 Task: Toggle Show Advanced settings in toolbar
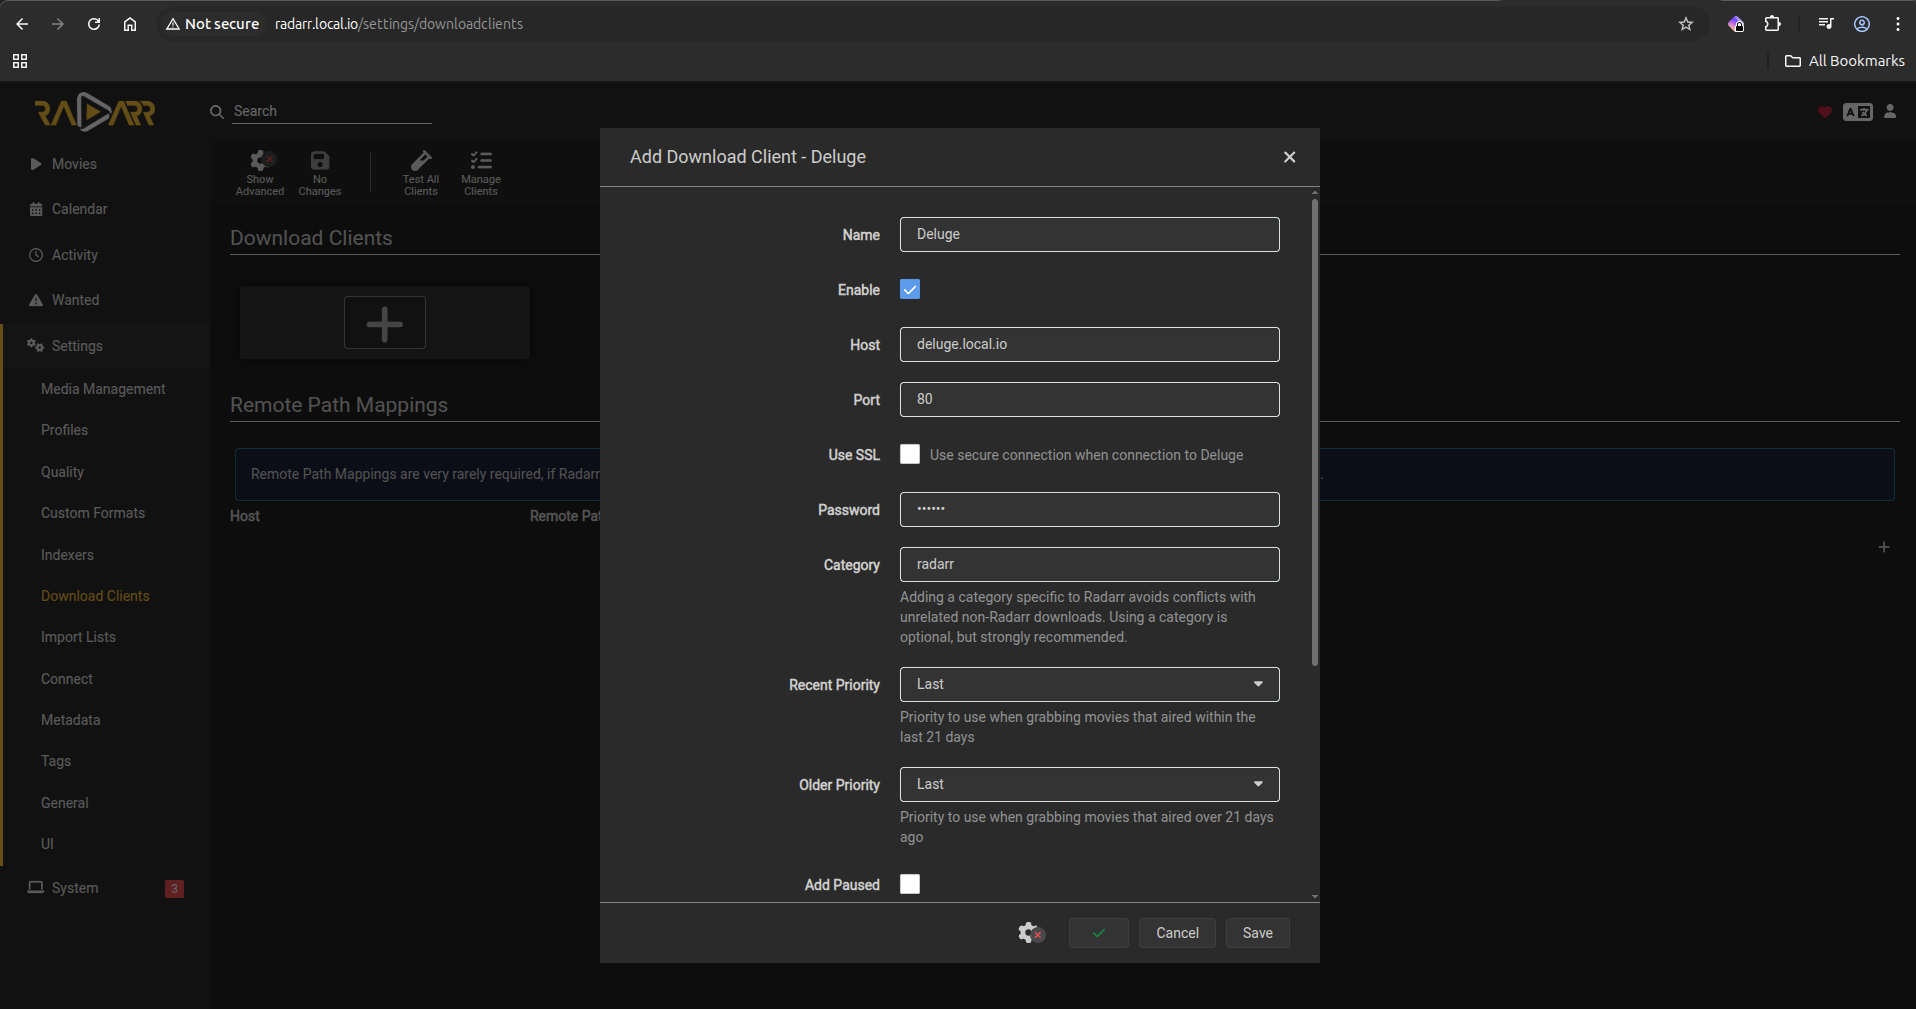[260, 173]
